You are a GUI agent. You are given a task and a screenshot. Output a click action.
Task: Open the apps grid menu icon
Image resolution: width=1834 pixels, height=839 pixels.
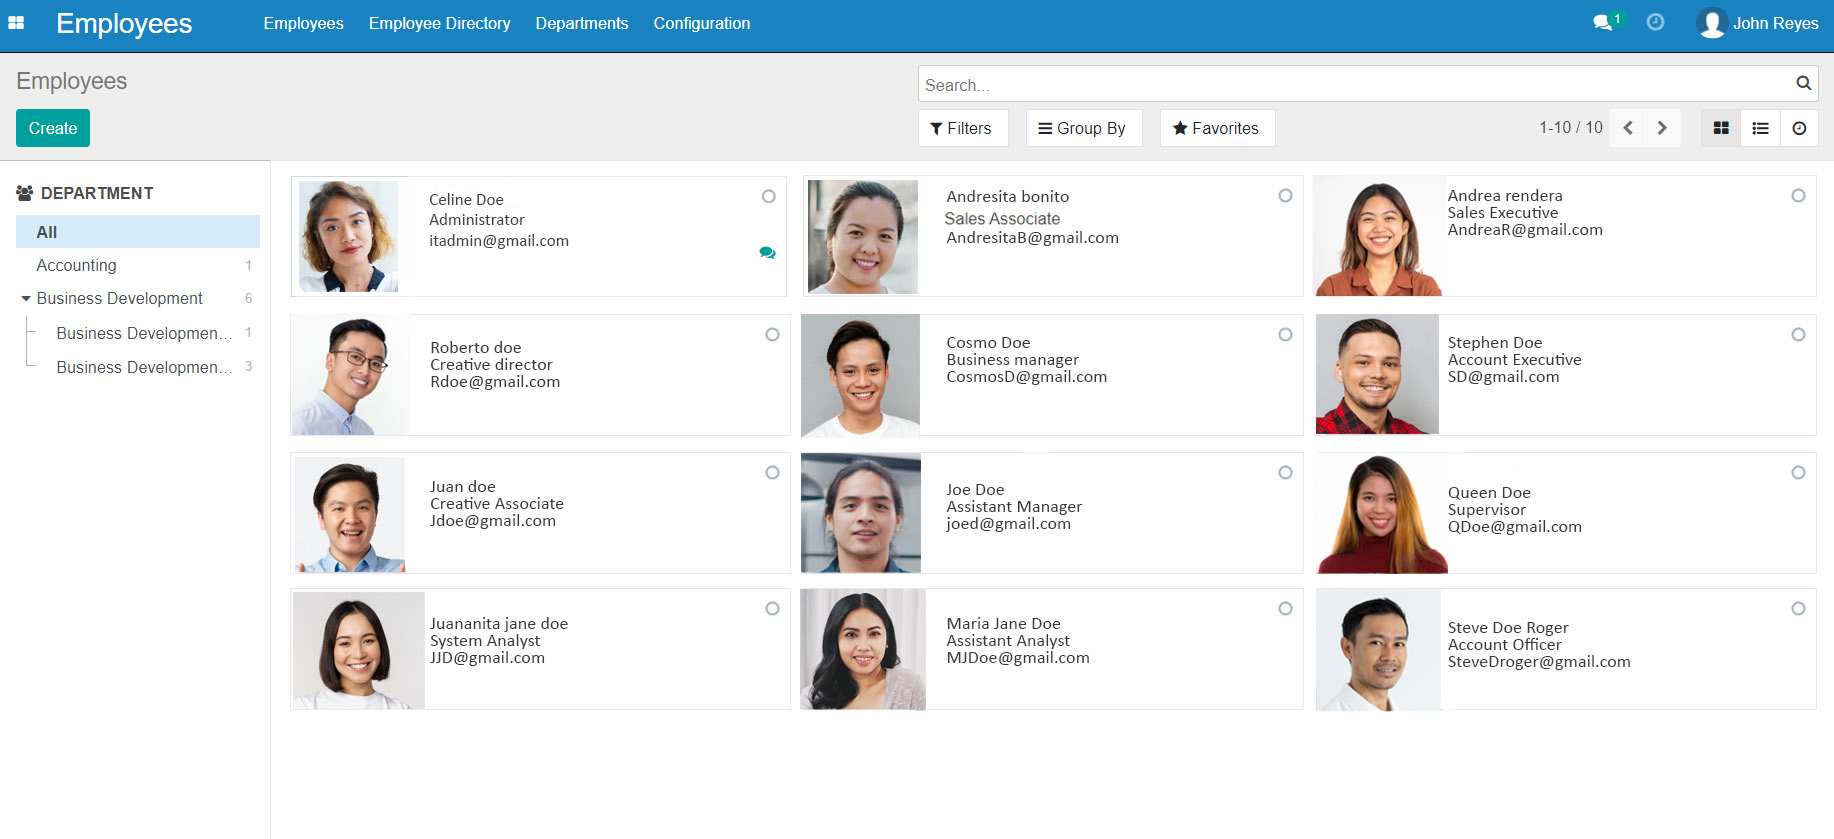click(16, 23)
